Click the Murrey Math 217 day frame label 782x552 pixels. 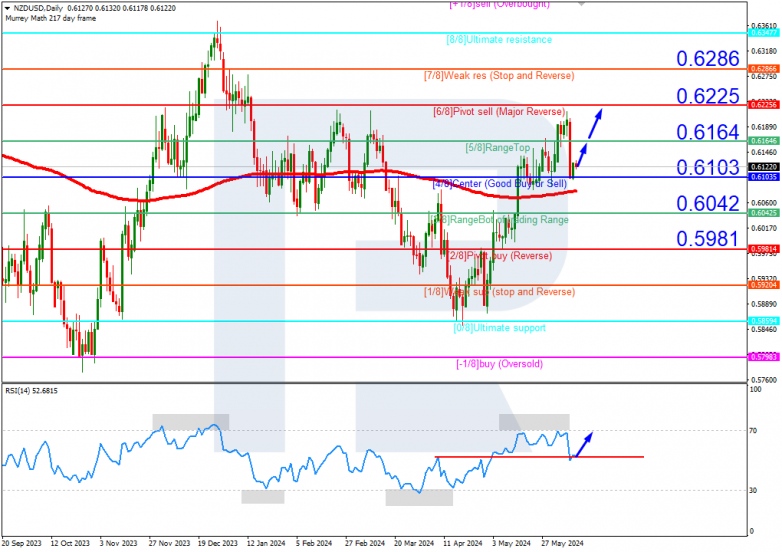pos(50,18)
